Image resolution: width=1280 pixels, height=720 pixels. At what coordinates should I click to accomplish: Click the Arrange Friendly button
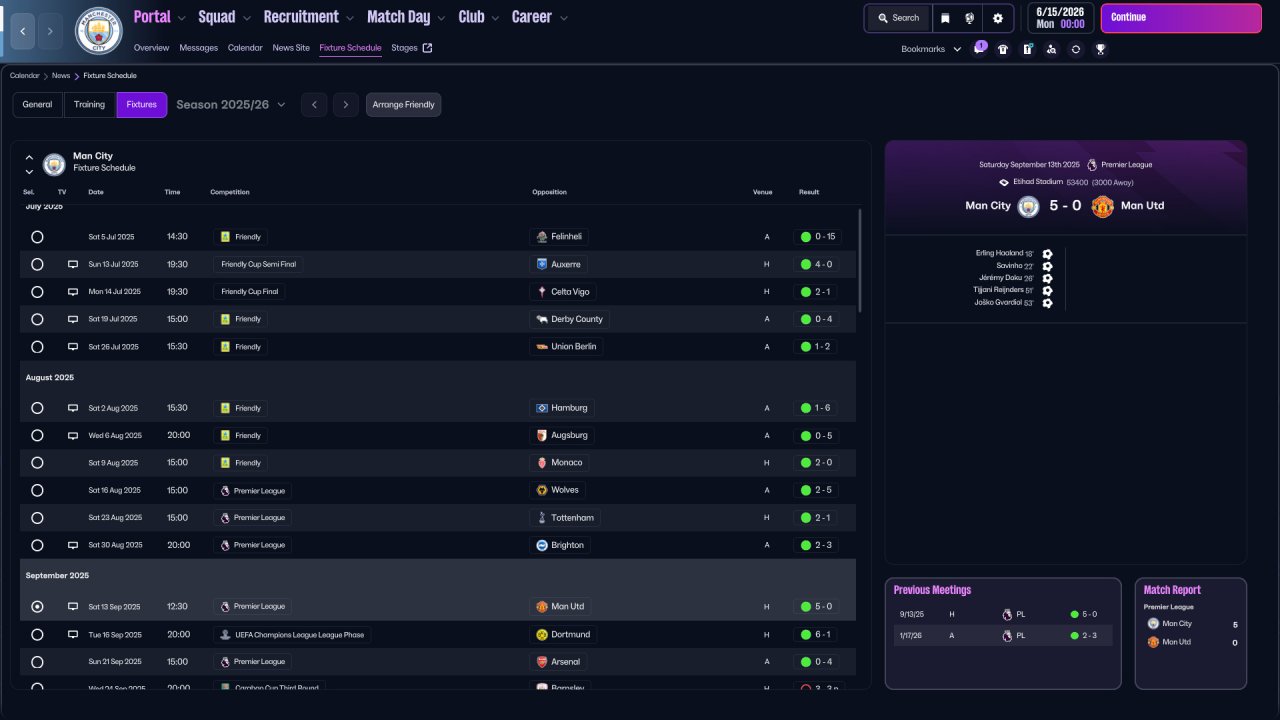click(403, 105)
